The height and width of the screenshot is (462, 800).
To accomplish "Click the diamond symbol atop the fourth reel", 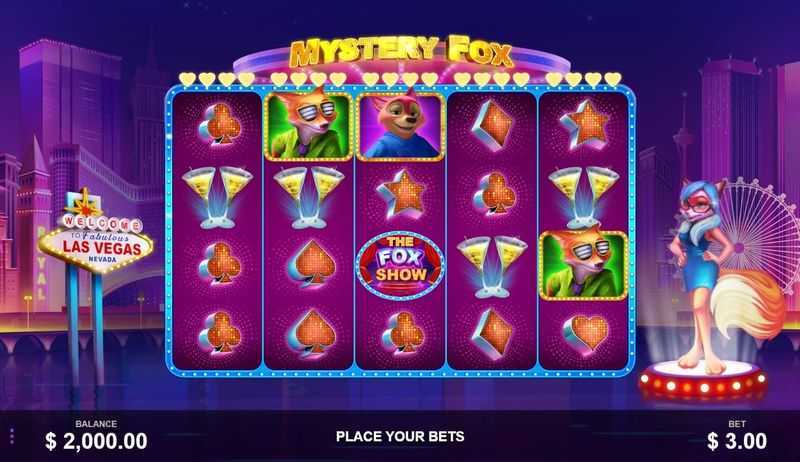I will click(491, 125).
